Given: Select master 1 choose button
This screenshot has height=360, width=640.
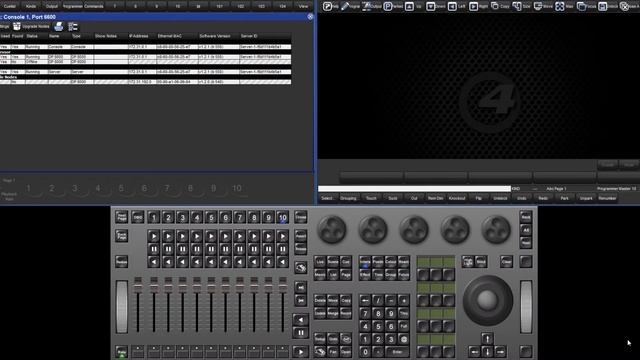Looking at the screenshot, I should [153, 217].
